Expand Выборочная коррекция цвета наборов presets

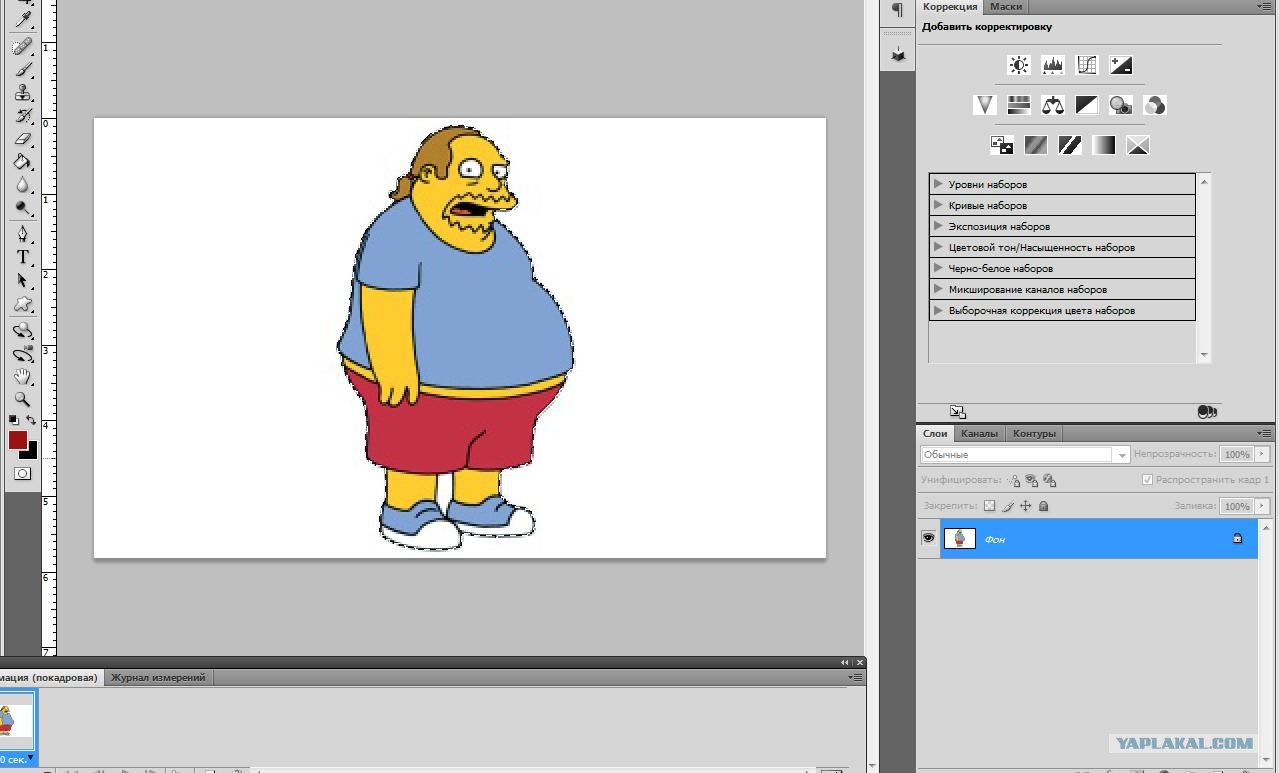pyautogui.click(x=938, y=310)
